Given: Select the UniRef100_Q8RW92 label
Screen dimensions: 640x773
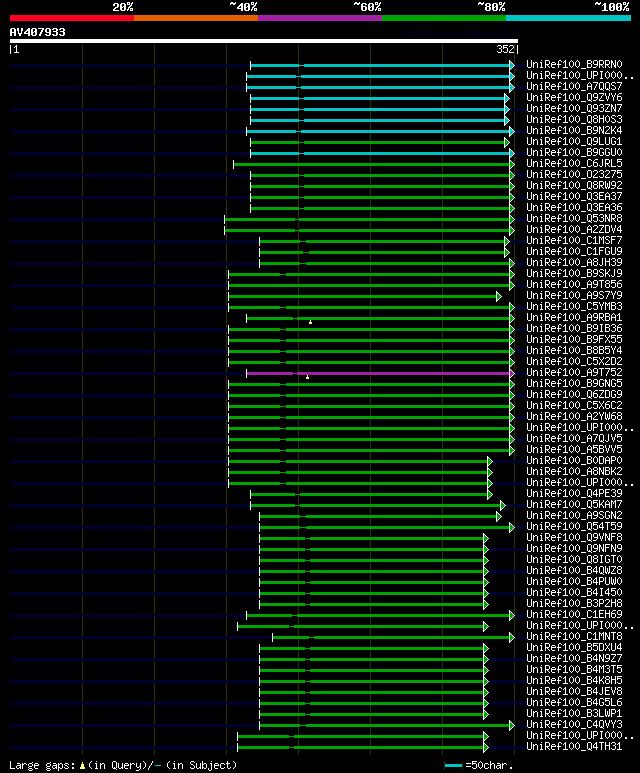Looking at the screenshot, I should tap(574, 185).
